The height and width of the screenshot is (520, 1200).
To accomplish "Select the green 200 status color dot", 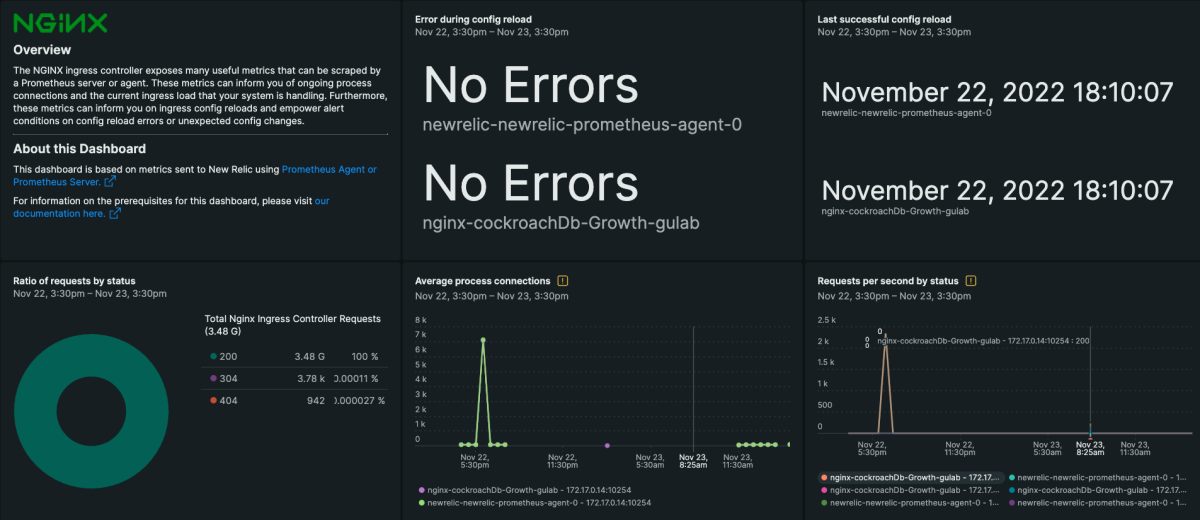I will (x=213, y=356).
